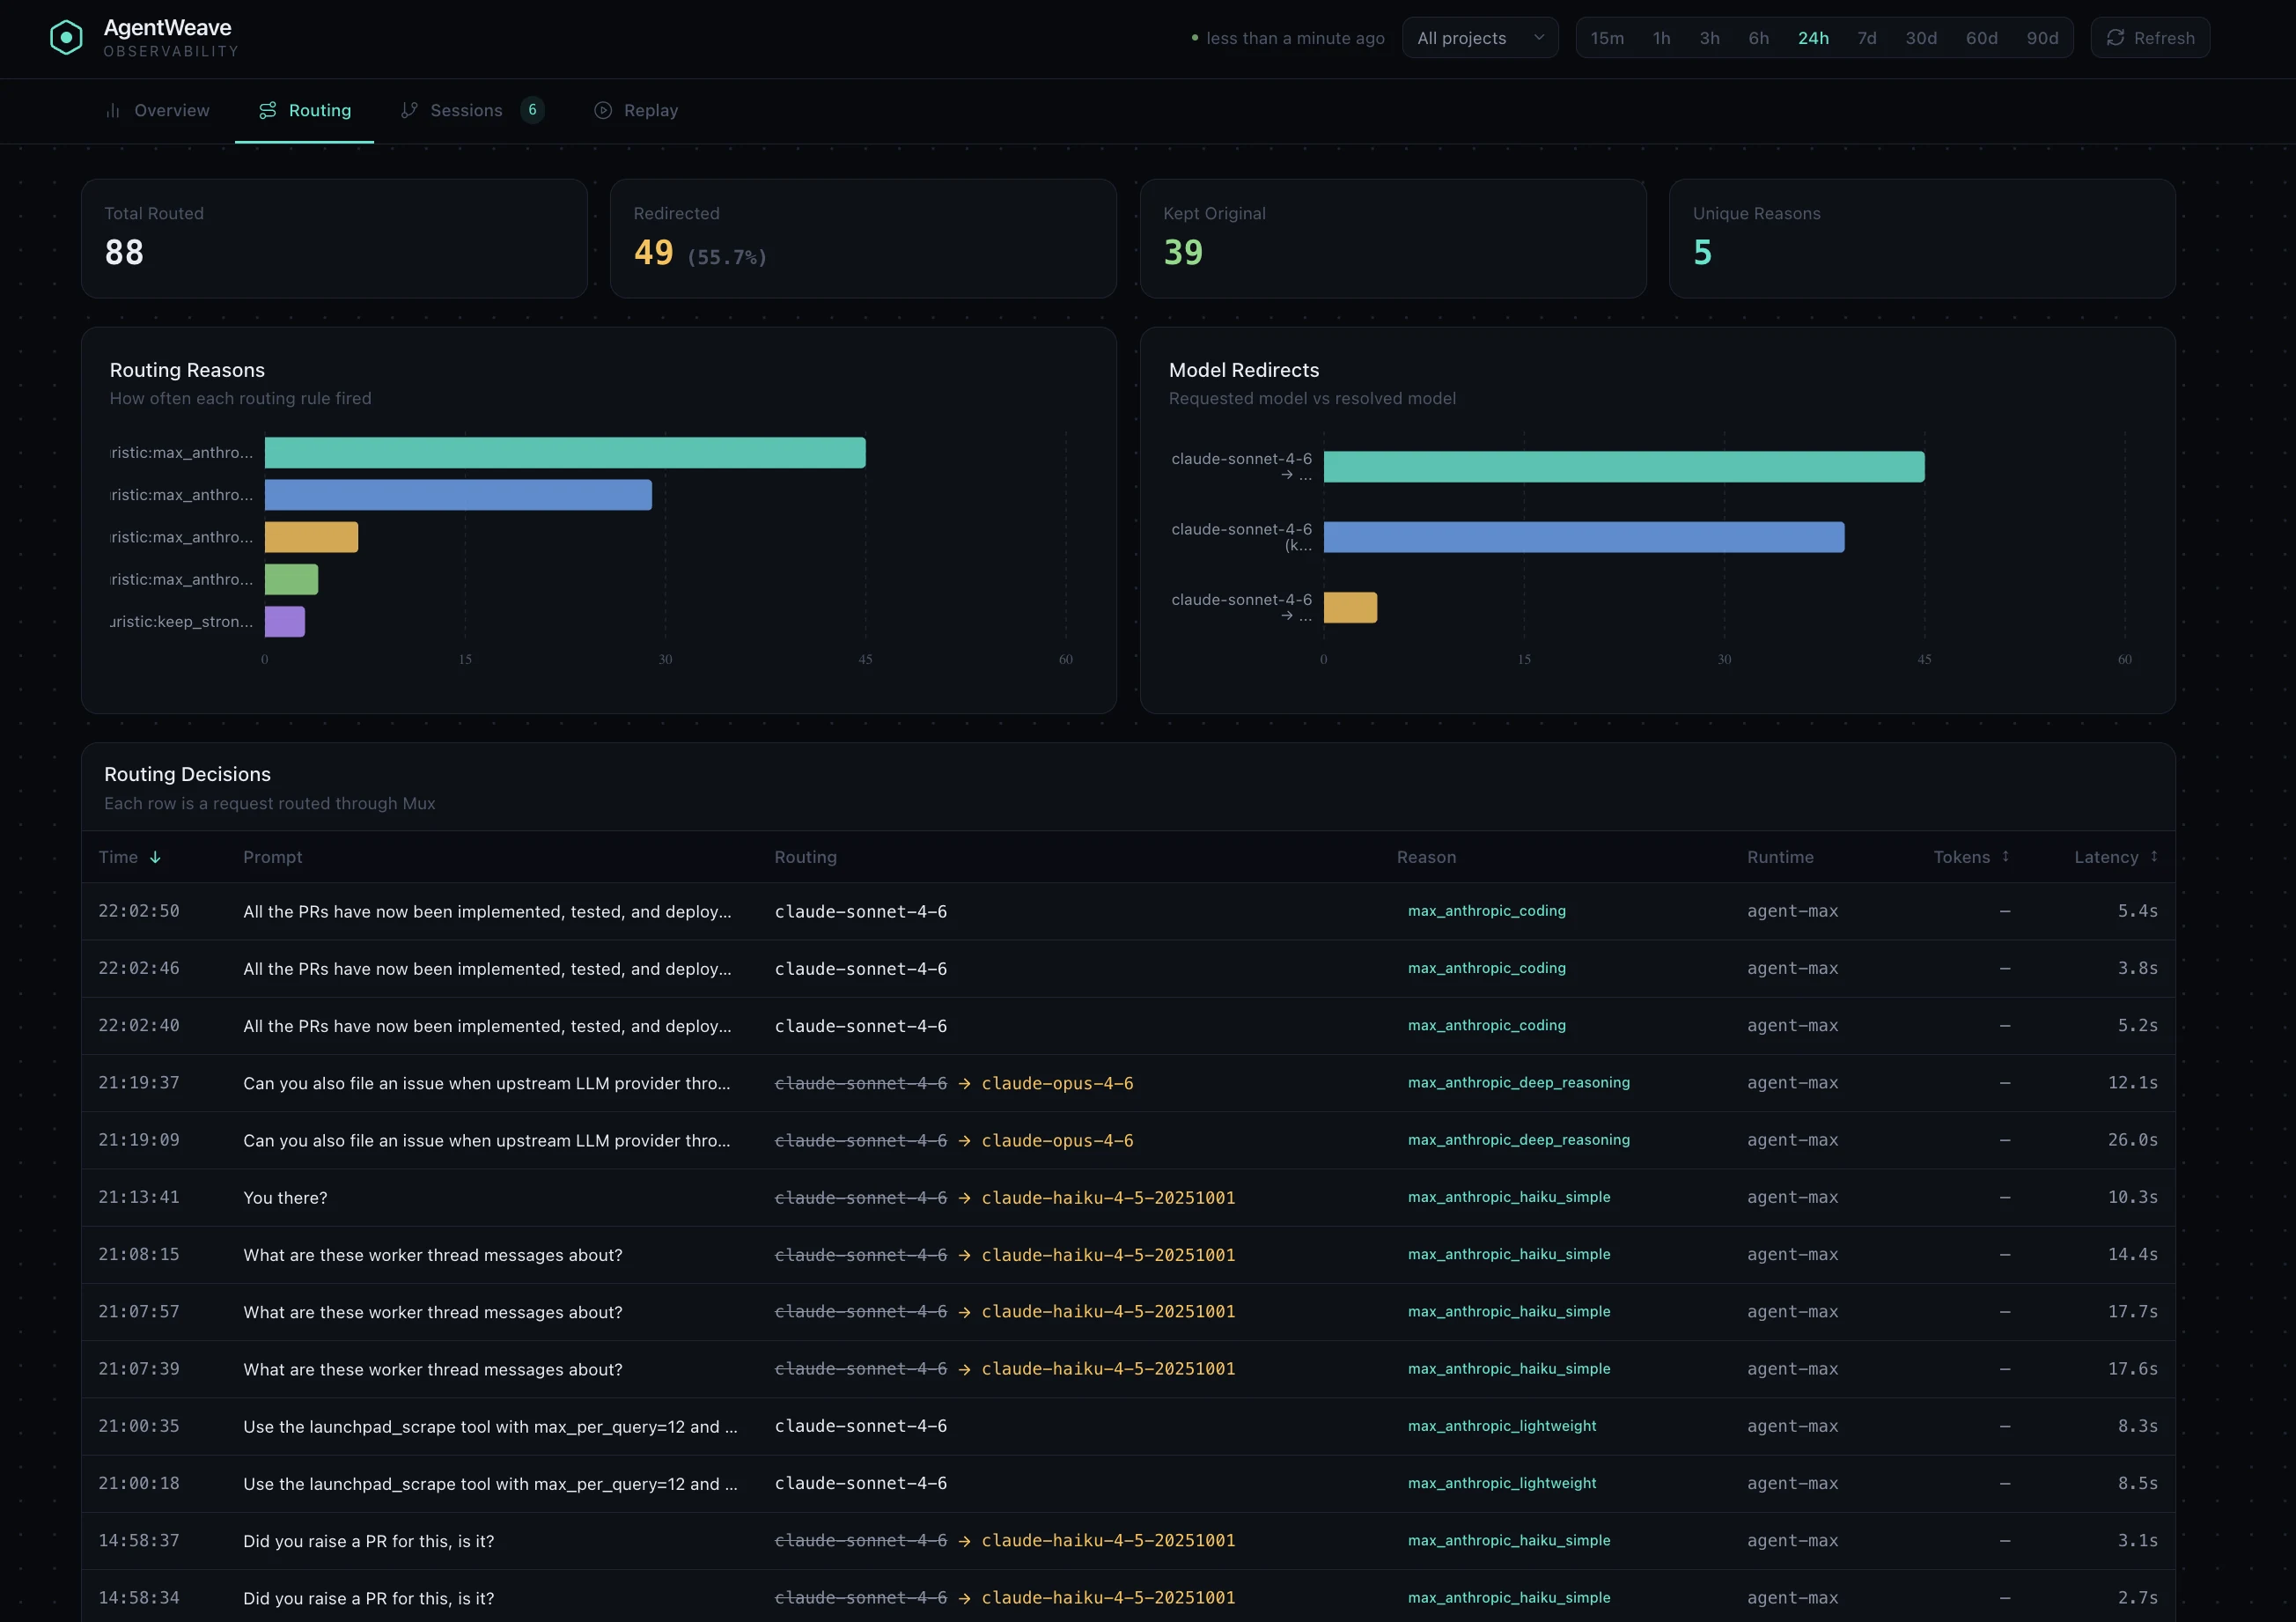Image resolution: width=2296 pixels, height=1622 pixels.
Task: Click agent-max runtime in 22:02:40 row
Action: [x=1792, y=1026]
